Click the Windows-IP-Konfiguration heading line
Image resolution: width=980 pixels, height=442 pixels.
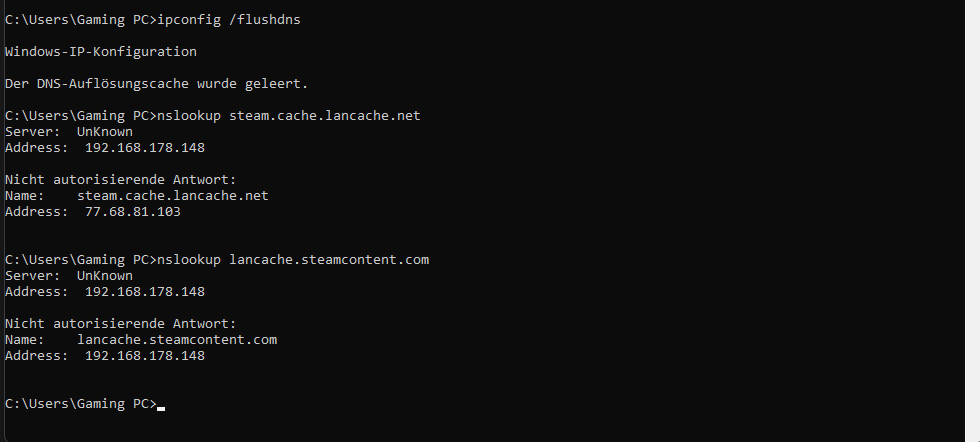coord(101,52)
